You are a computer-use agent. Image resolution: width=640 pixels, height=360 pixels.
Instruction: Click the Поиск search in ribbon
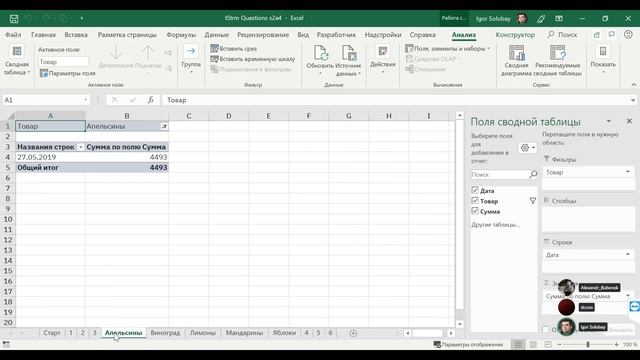click(x=562, y=35)
